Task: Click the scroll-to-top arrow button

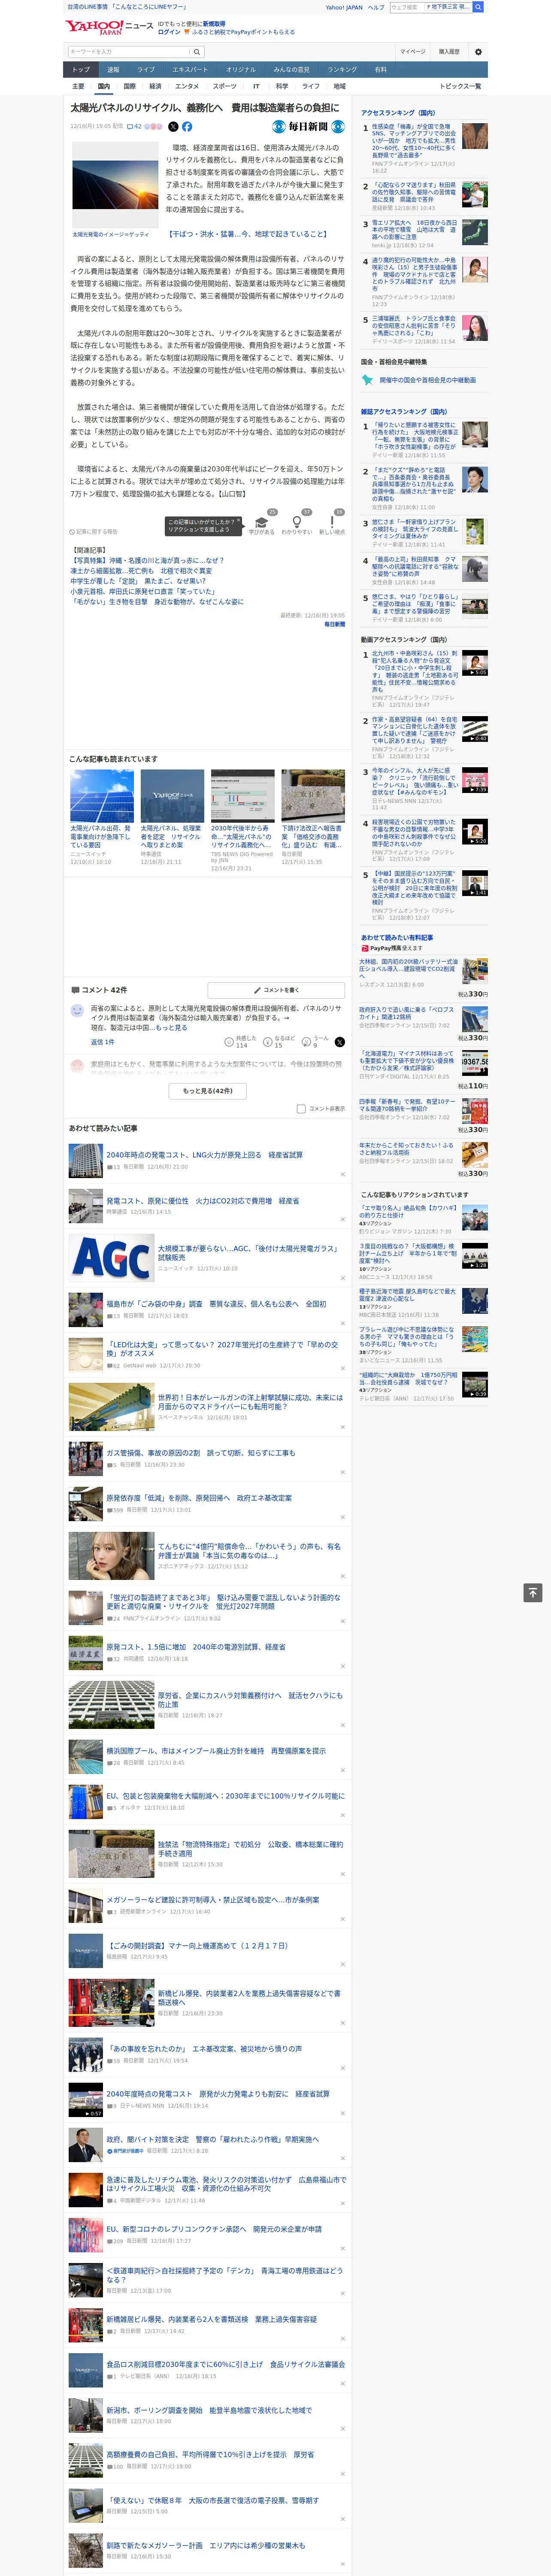Action: click(x=533, y=1592)
